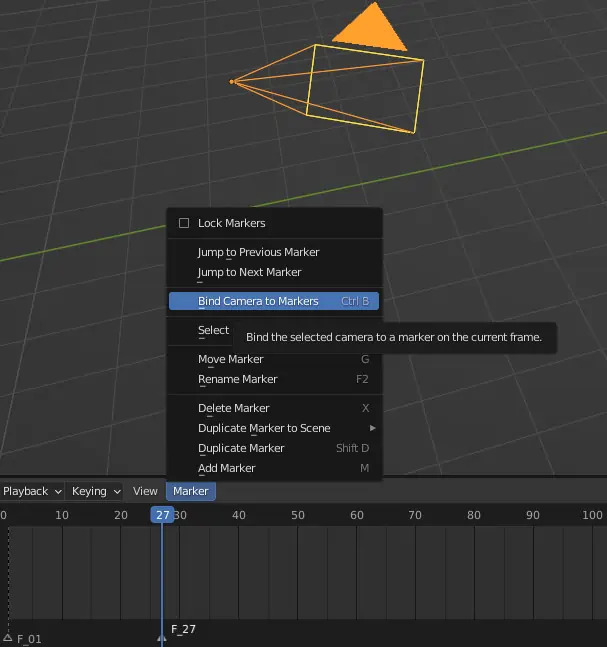Open the Keying dropdown
The image size is (607, 647).
point(96,491)
